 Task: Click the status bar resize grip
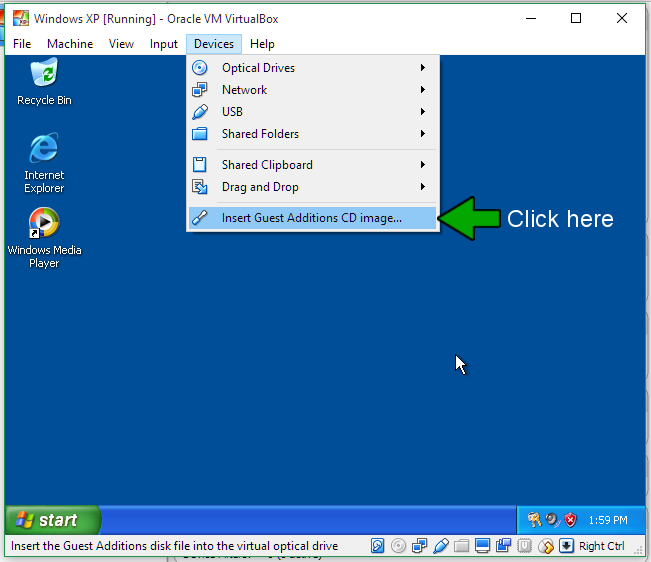click(x=639, y=550)
